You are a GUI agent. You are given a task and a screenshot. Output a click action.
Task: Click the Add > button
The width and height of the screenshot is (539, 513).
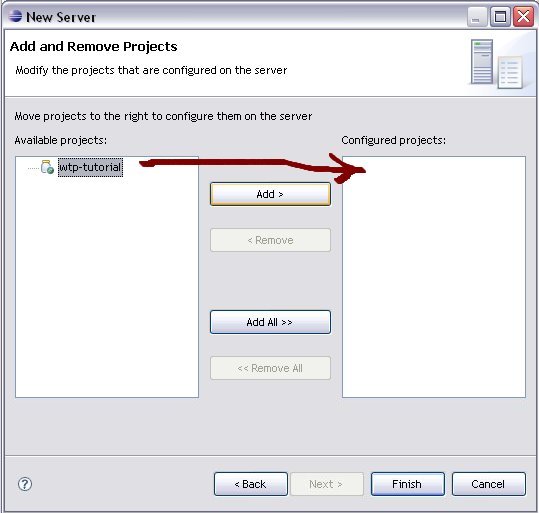tap(270, 194)
